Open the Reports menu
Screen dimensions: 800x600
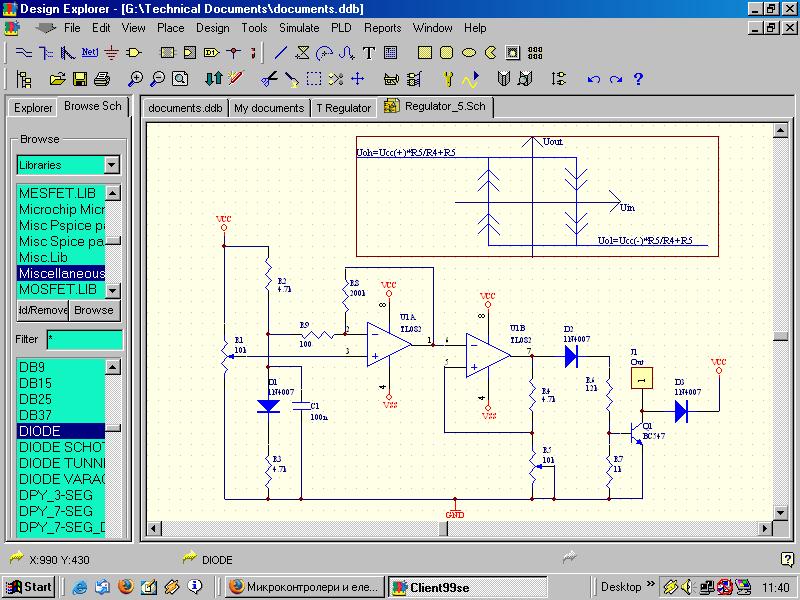382,28
